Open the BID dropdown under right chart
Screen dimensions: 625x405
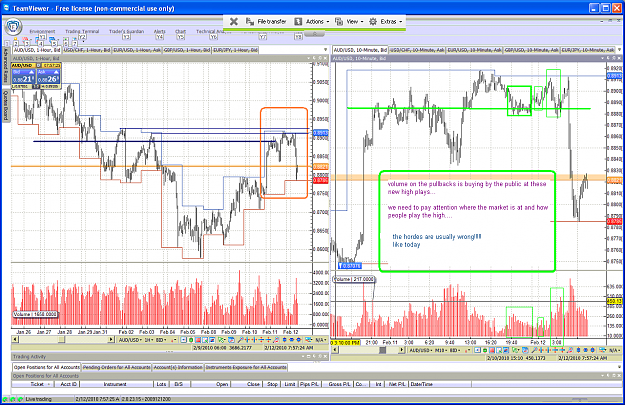pos(455,350)
